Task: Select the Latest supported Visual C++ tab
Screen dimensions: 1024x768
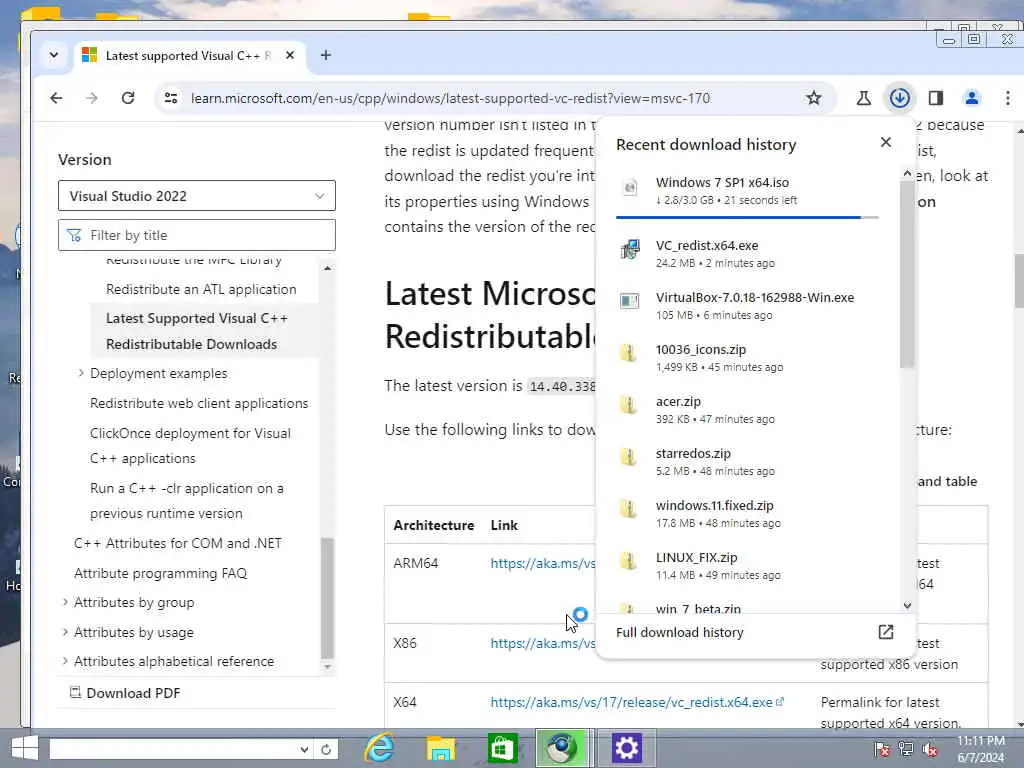Action: tap(188, 56)
